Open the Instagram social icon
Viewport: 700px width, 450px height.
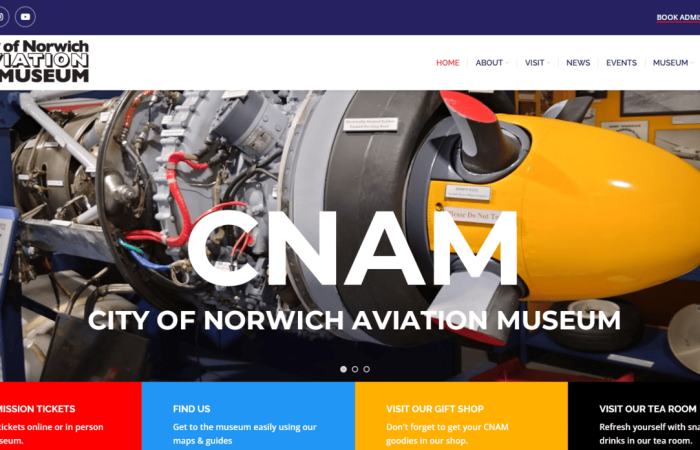(2, 17)
